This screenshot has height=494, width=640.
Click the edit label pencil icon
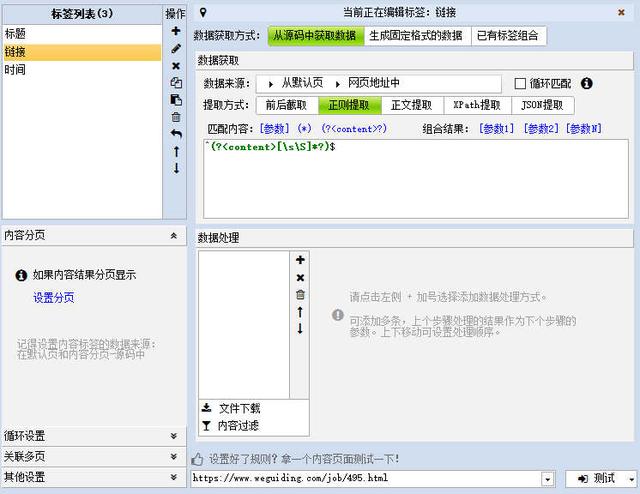176,48
